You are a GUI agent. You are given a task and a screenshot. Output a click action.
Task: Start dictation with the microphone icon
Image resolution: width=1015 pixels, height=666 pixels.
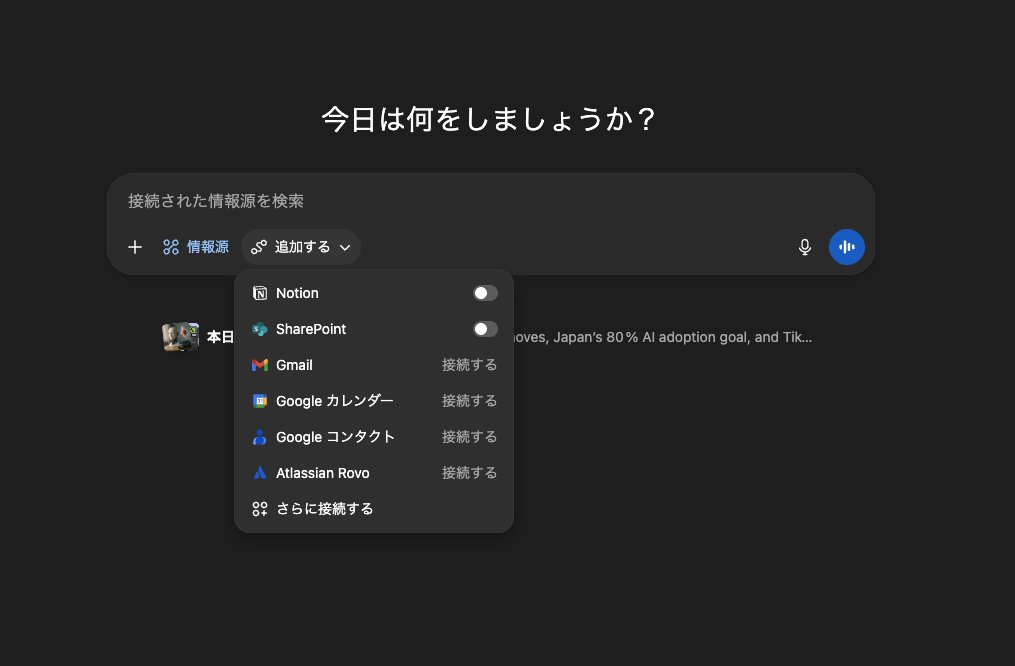coord(805,247)
